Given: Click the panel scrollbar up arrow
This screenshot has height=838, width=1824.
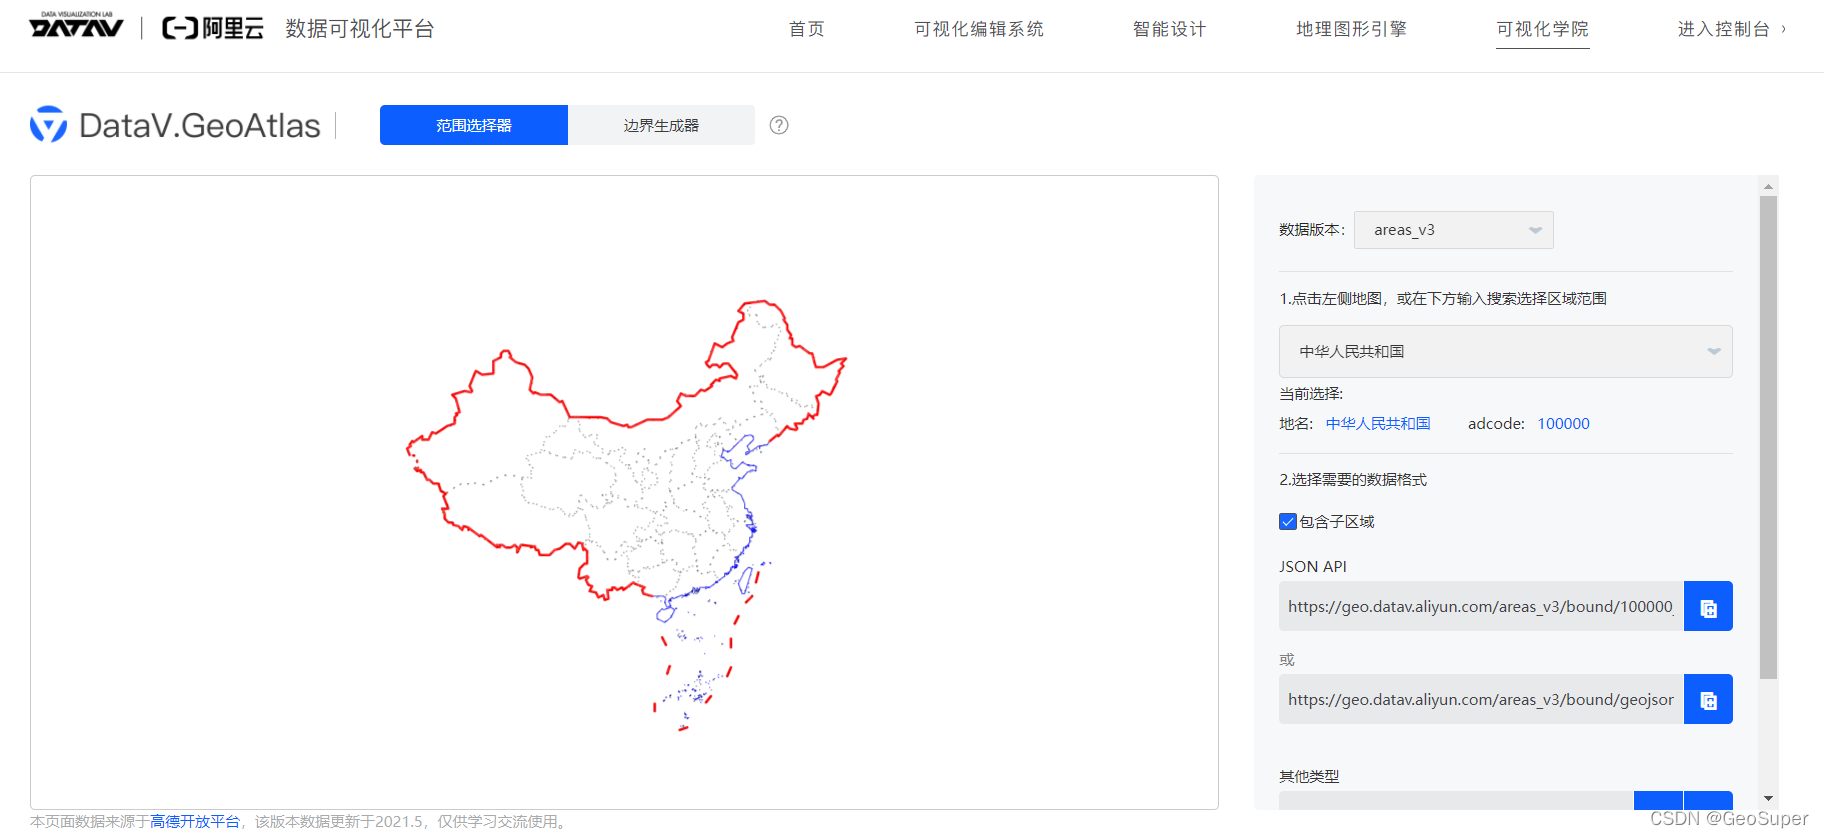Looking at the screenshot, I should click(x=1768, y=186).
